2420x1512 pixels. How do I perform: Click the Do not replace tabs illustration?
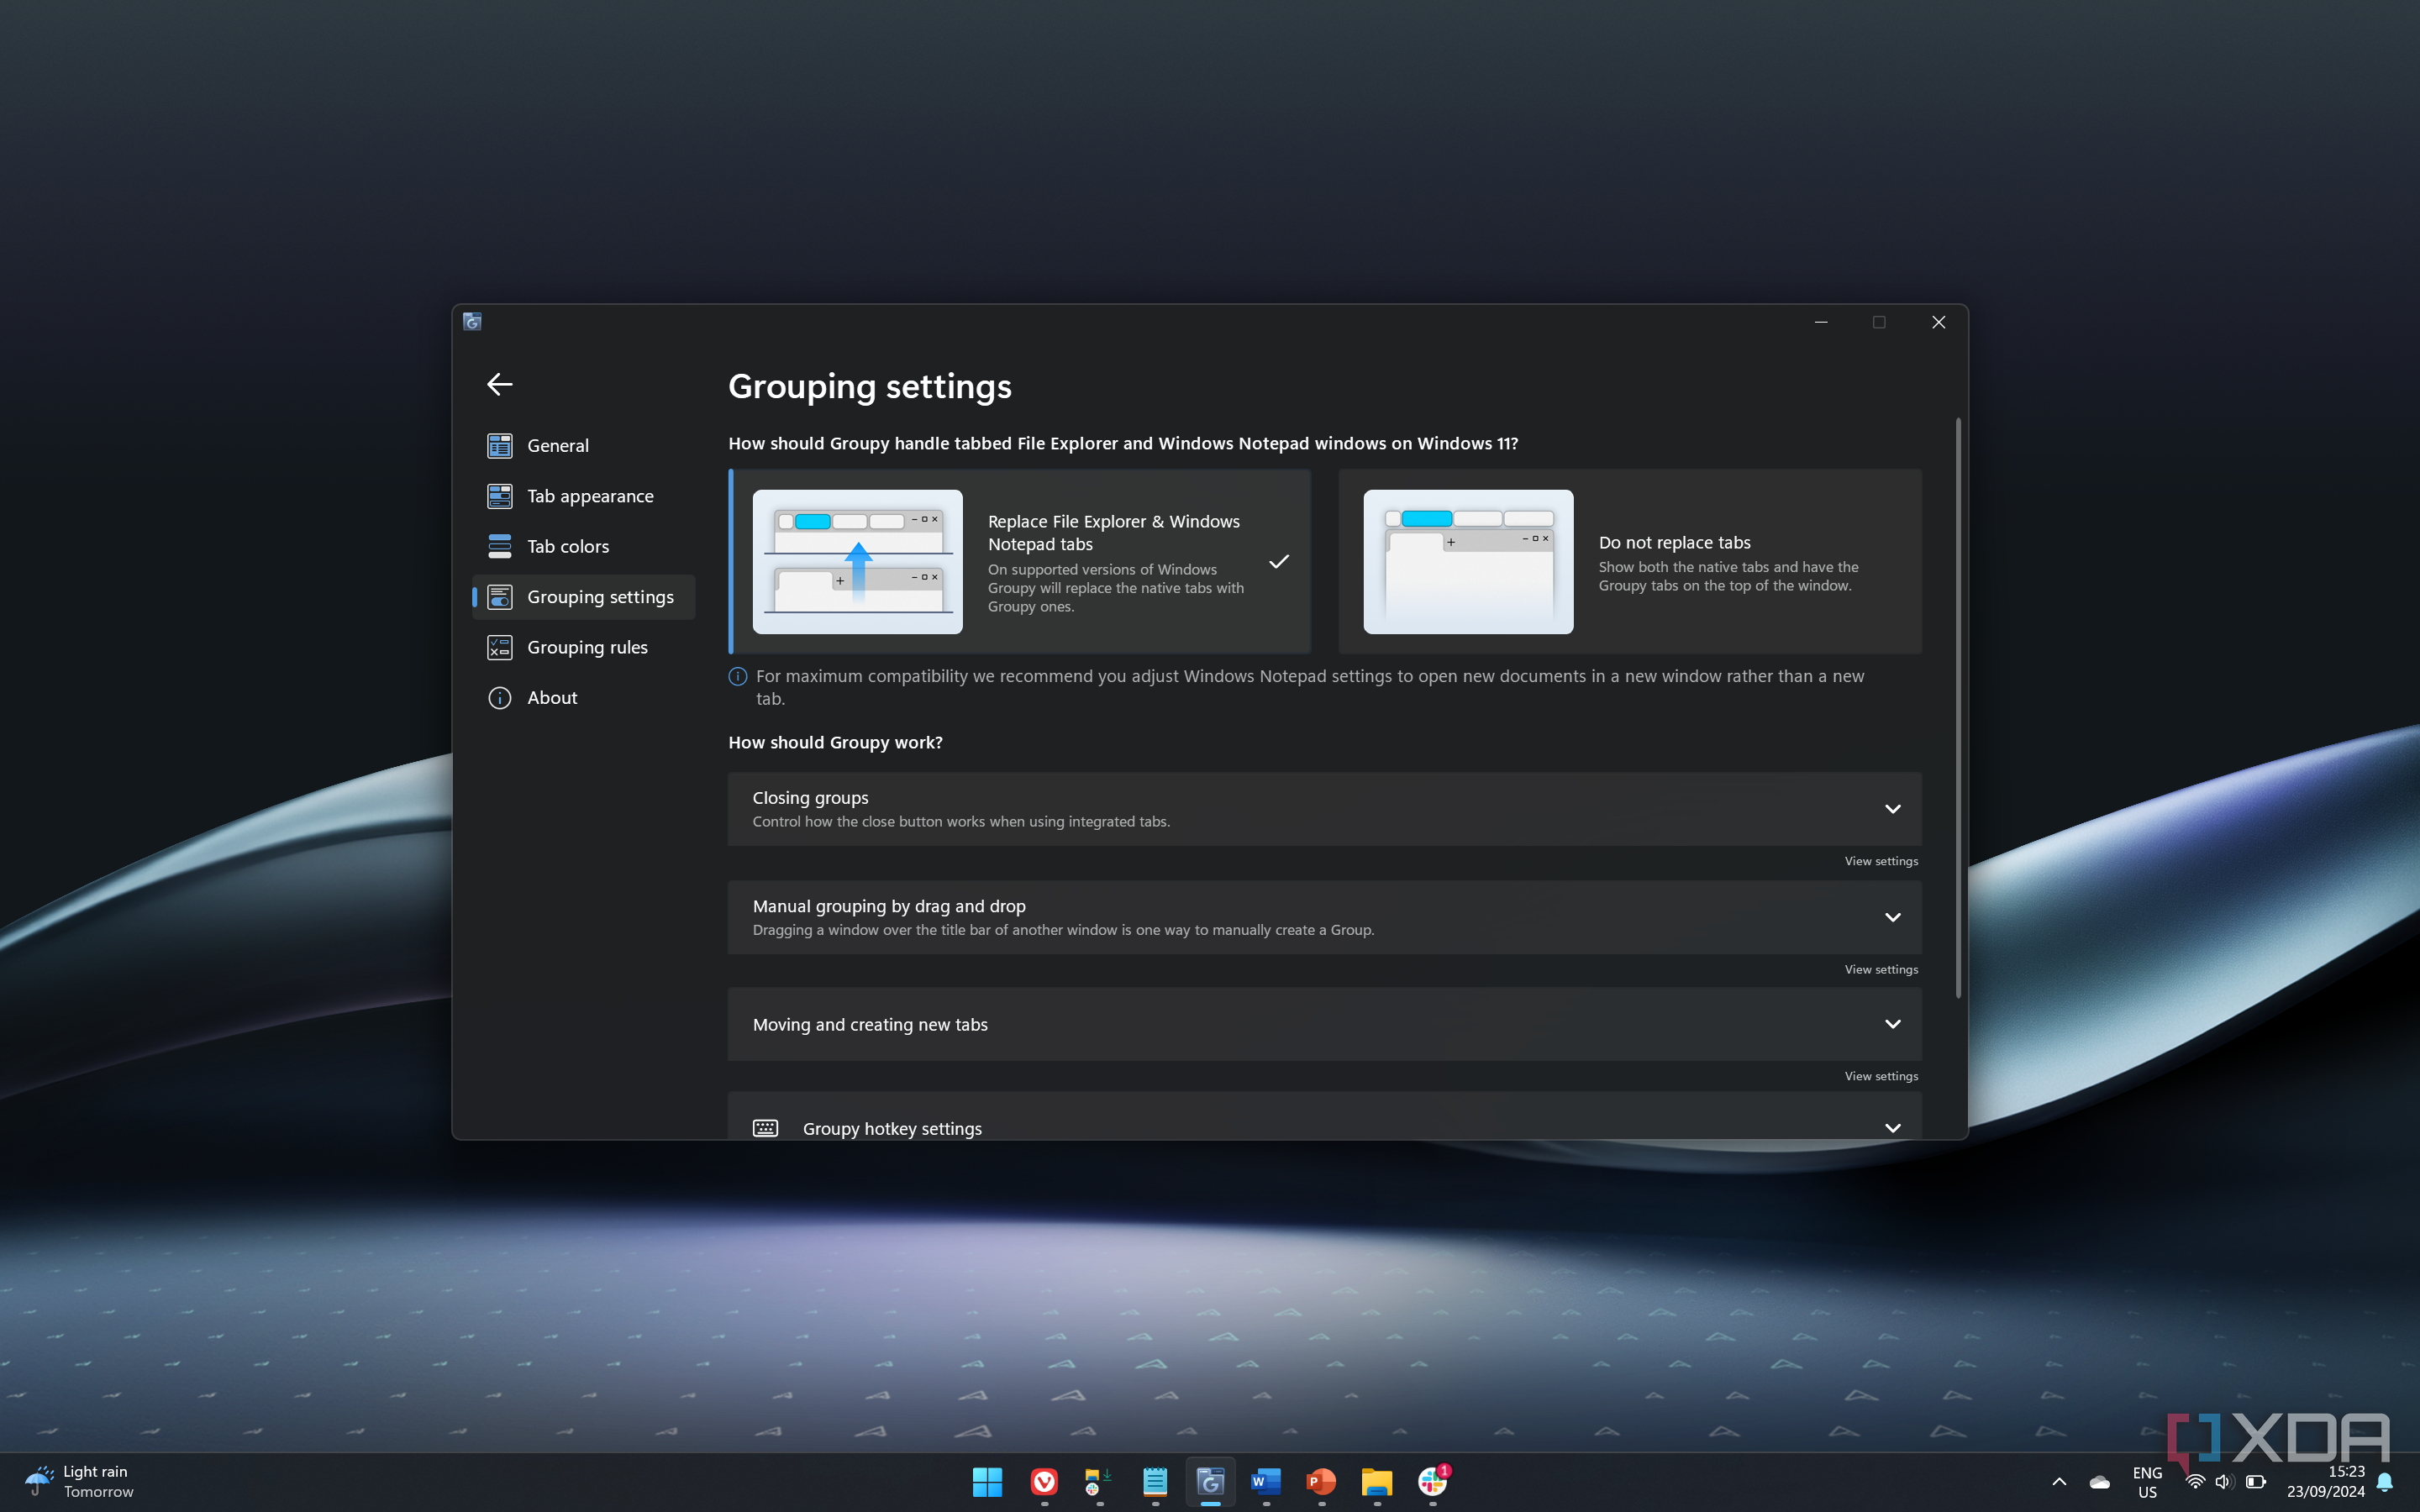point(1468,562)
